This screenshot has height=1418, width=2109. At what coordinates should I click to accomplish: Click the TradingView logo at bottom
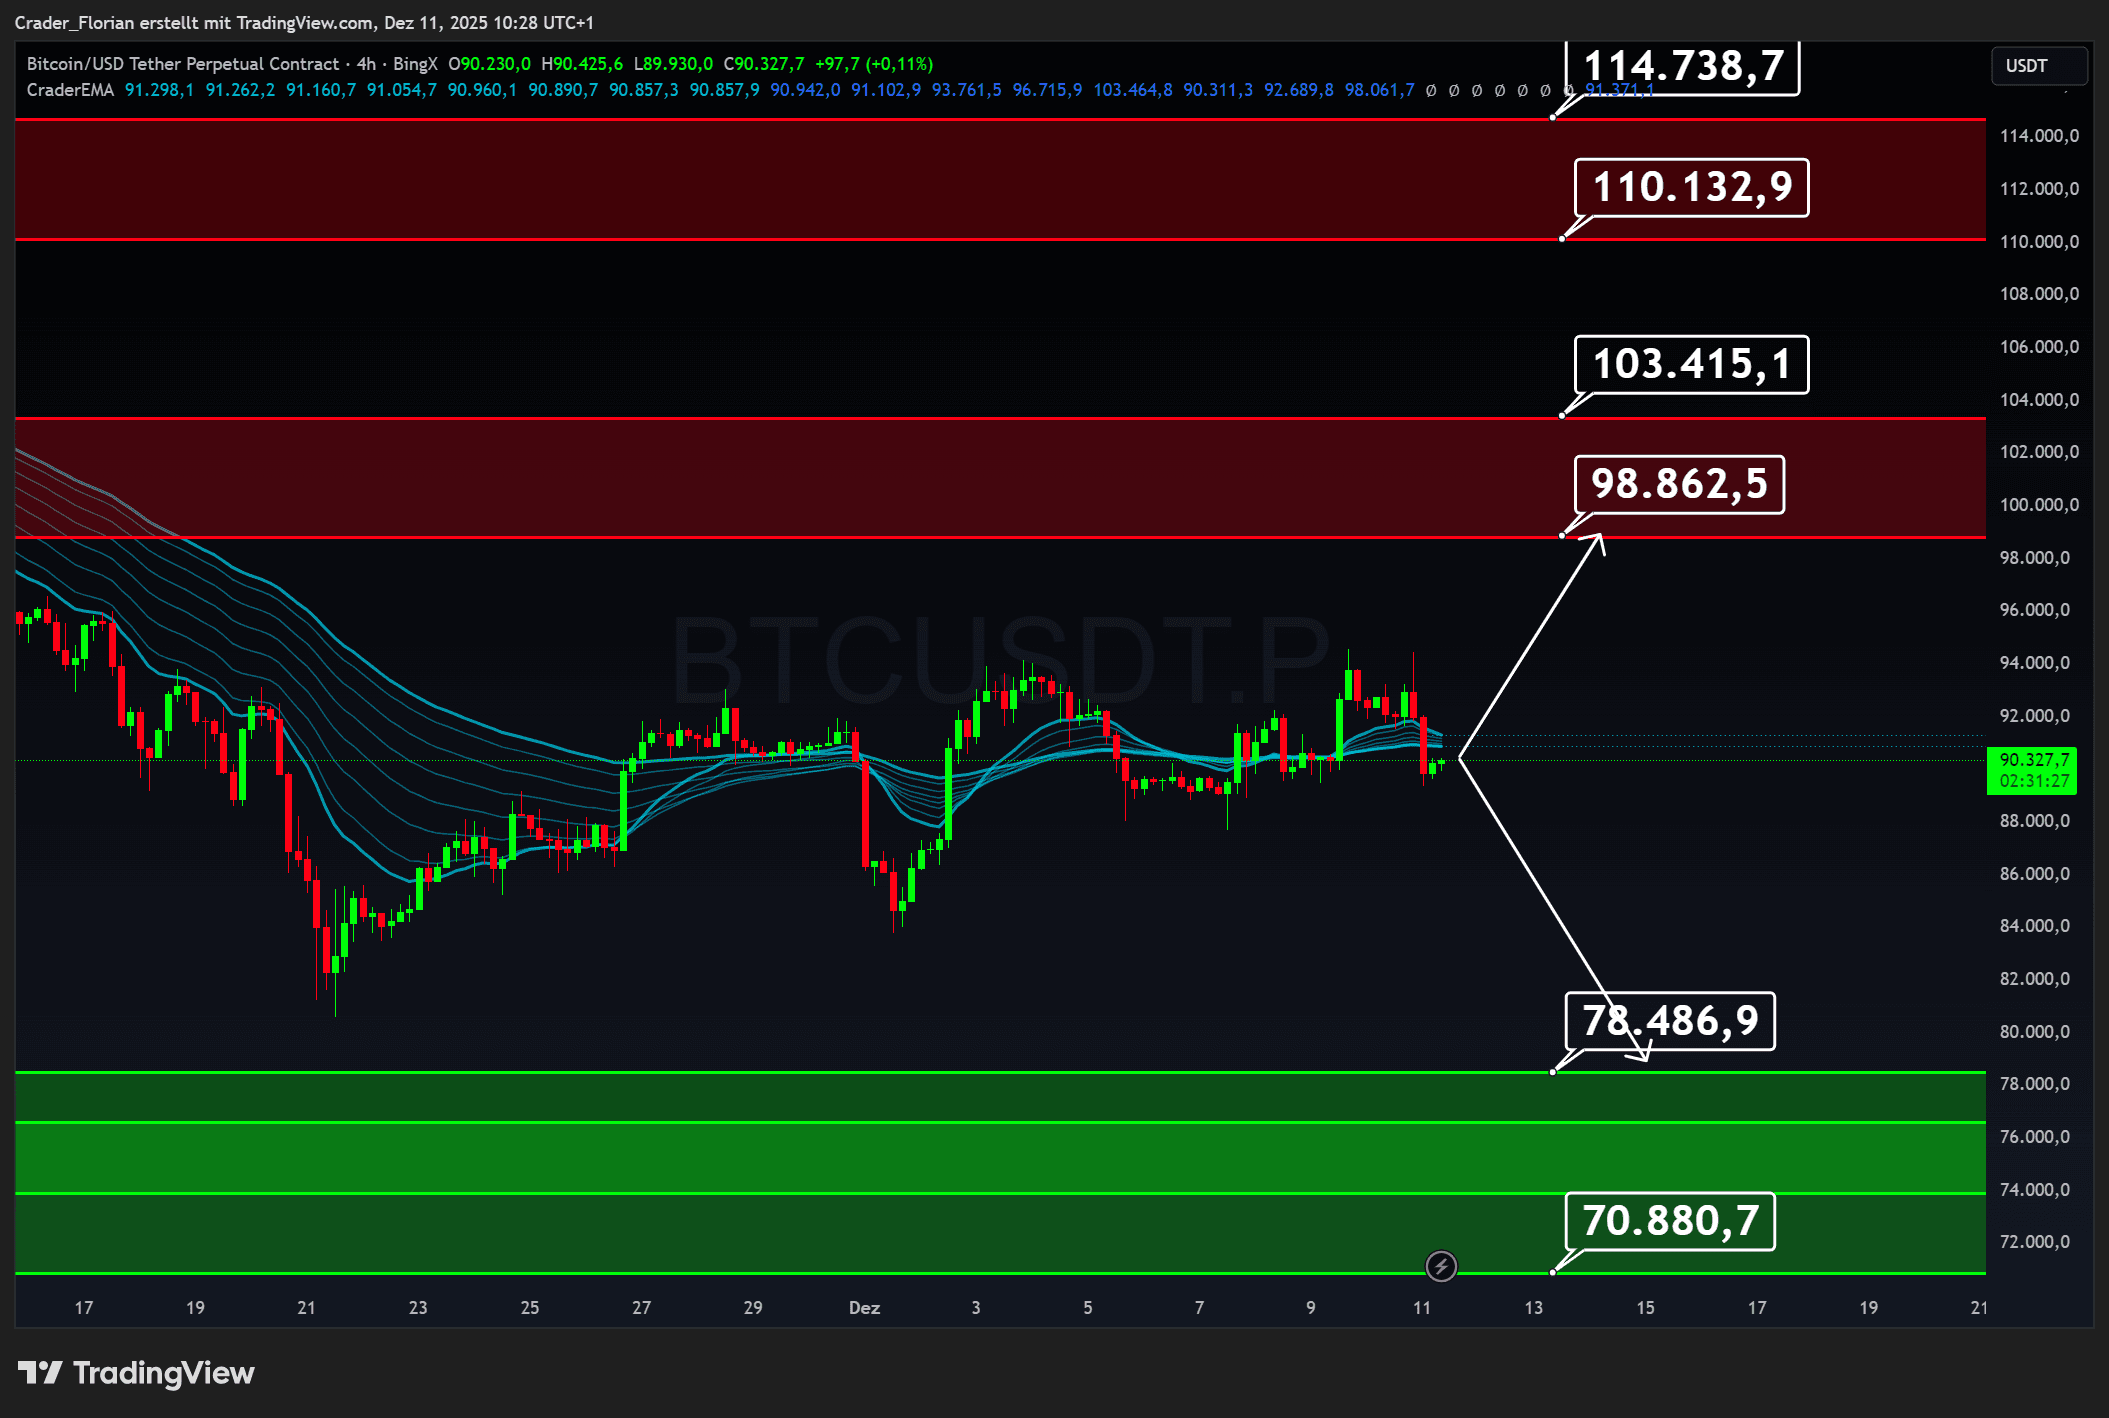click(x=136, y=1373)
